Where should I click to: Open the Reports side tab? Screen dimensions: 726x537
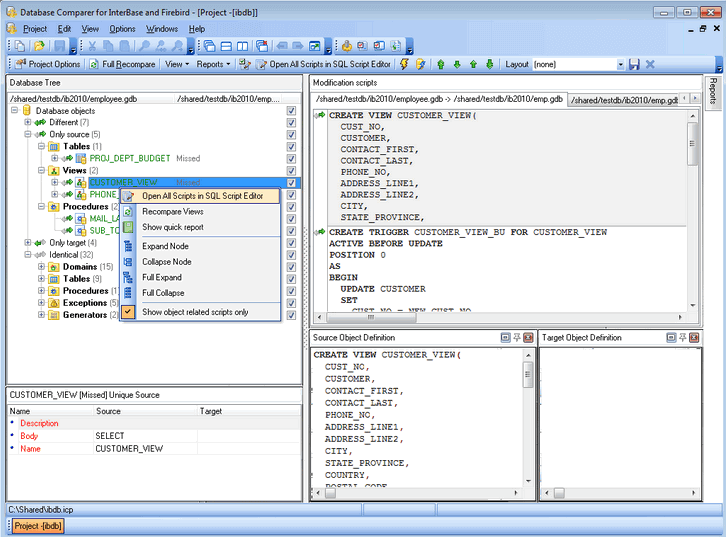pyautogui.click(x=713, y=92)
